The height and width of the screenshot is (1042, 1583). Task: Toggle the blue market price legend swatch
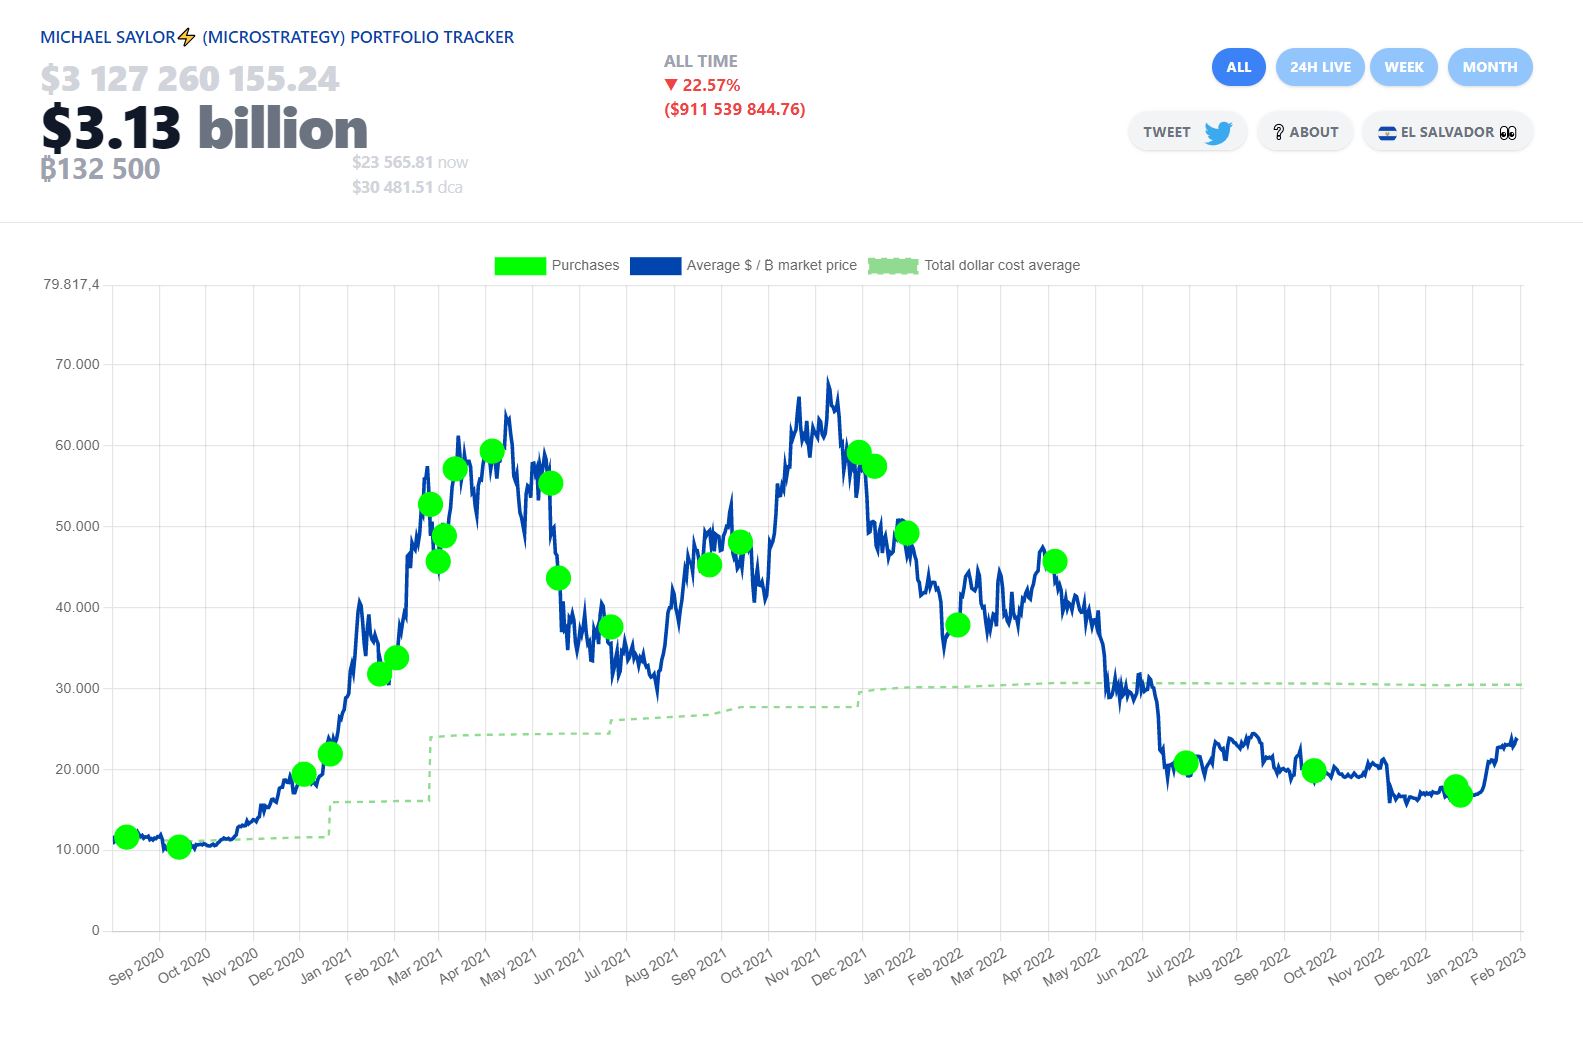655,266
